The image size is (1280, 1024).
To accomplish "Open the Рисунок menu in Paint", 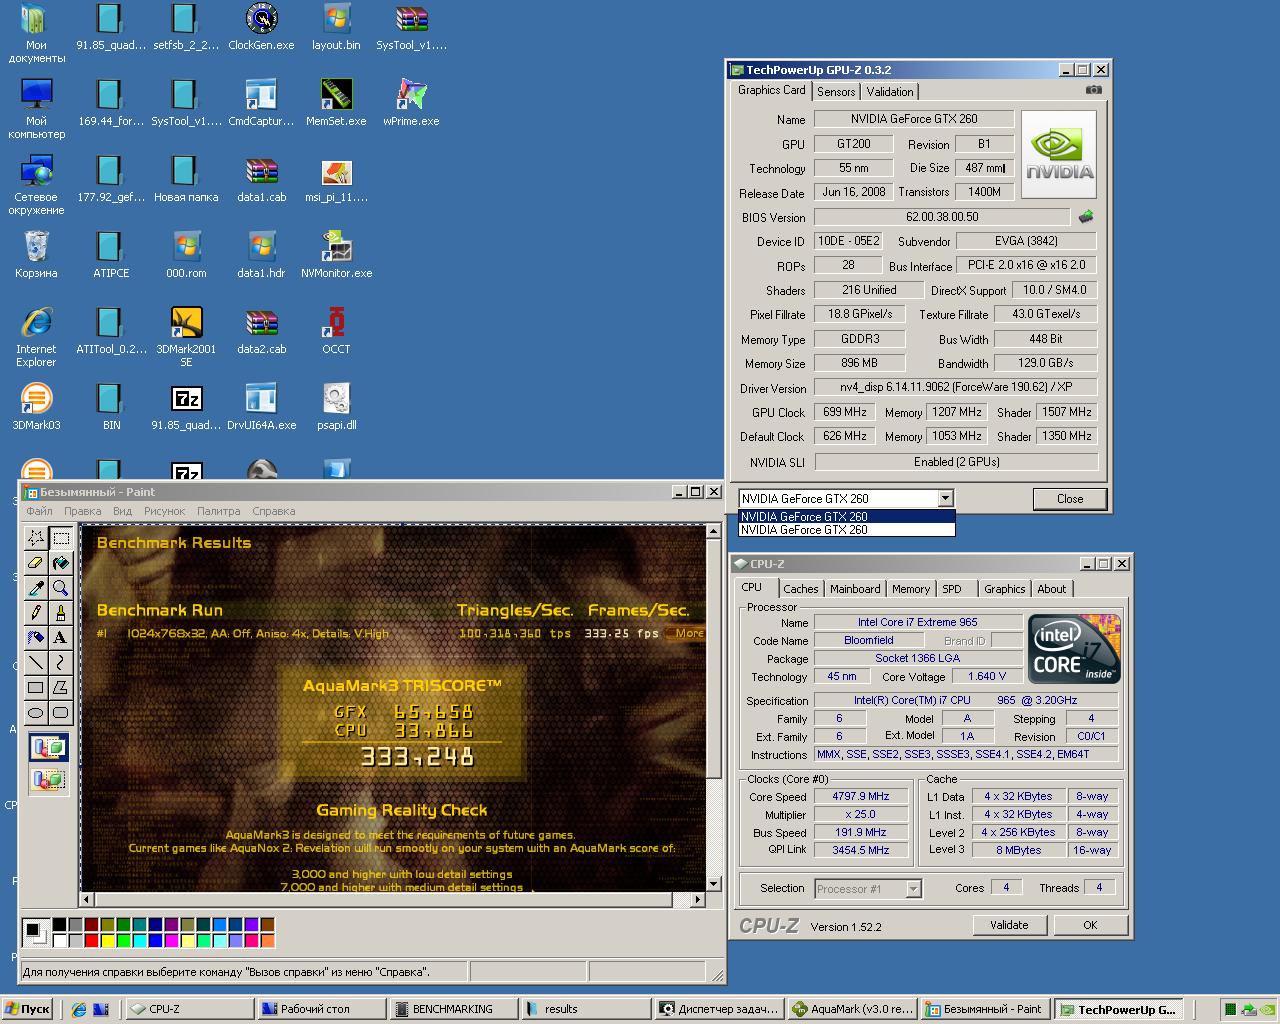I will [x=164, y=511].
